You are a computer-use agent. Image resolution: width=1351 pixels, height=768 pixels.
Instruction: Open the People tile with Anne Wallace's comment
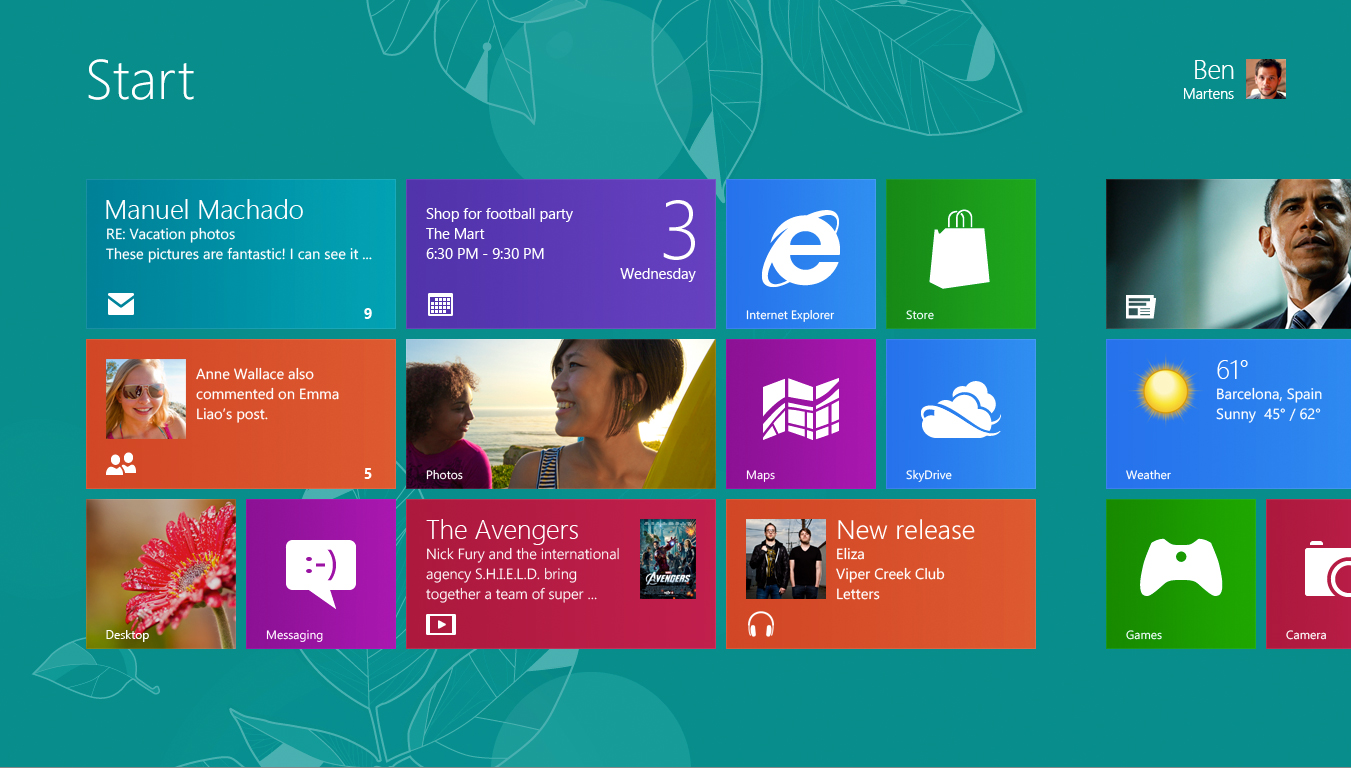point(240,413)
